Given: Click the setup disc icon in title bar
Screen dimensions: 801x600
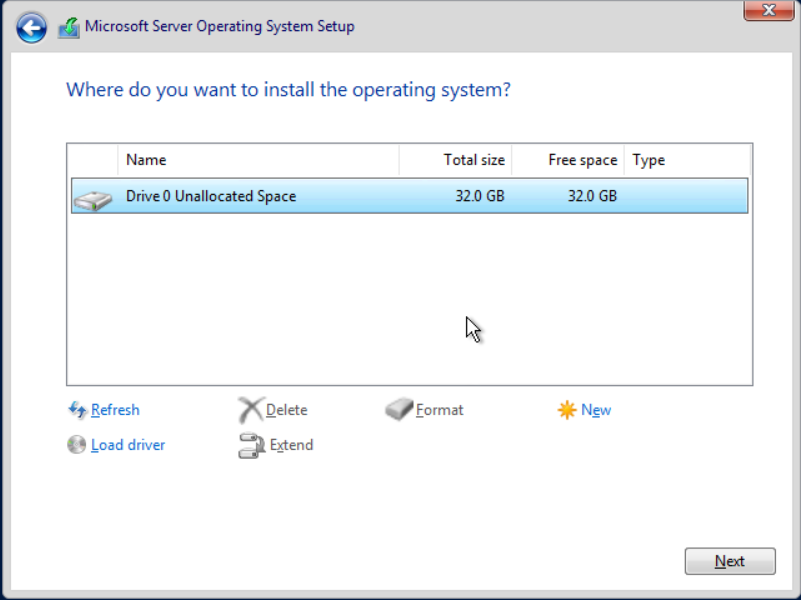Looking at the screenshot, I should pos(68,28).
